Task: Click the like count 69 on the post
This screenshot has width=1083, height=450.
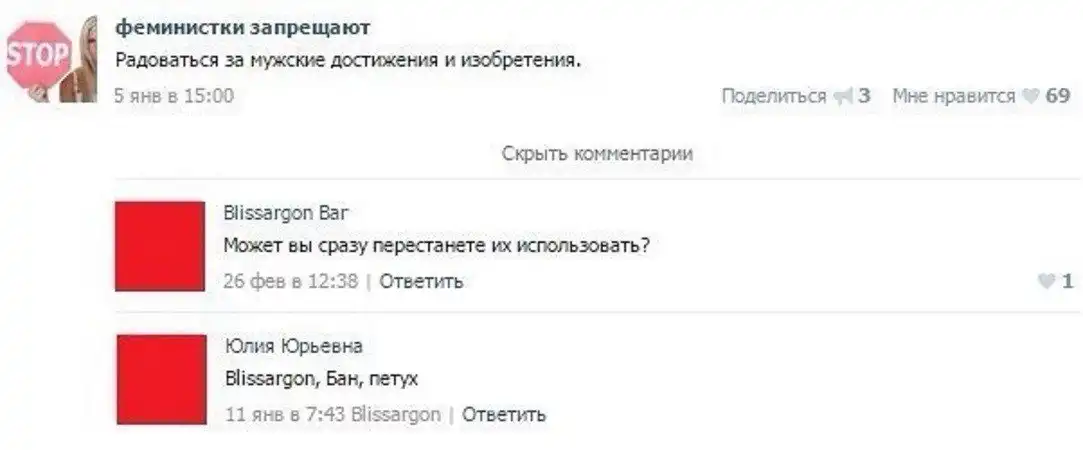Action: (x=1057, y=96)
